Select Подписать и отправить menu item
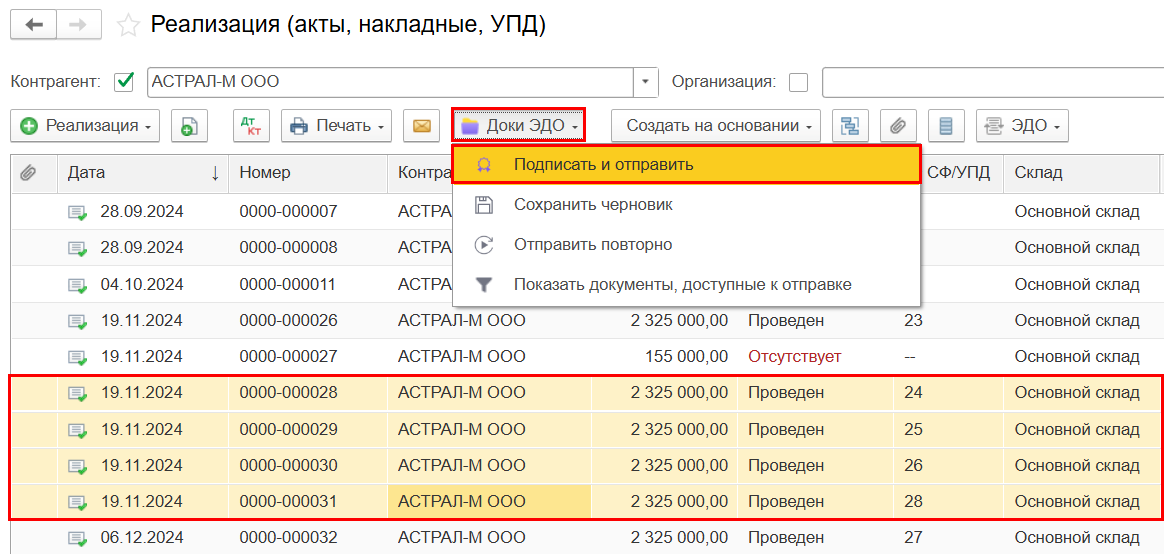 click(x=603, y=164)
